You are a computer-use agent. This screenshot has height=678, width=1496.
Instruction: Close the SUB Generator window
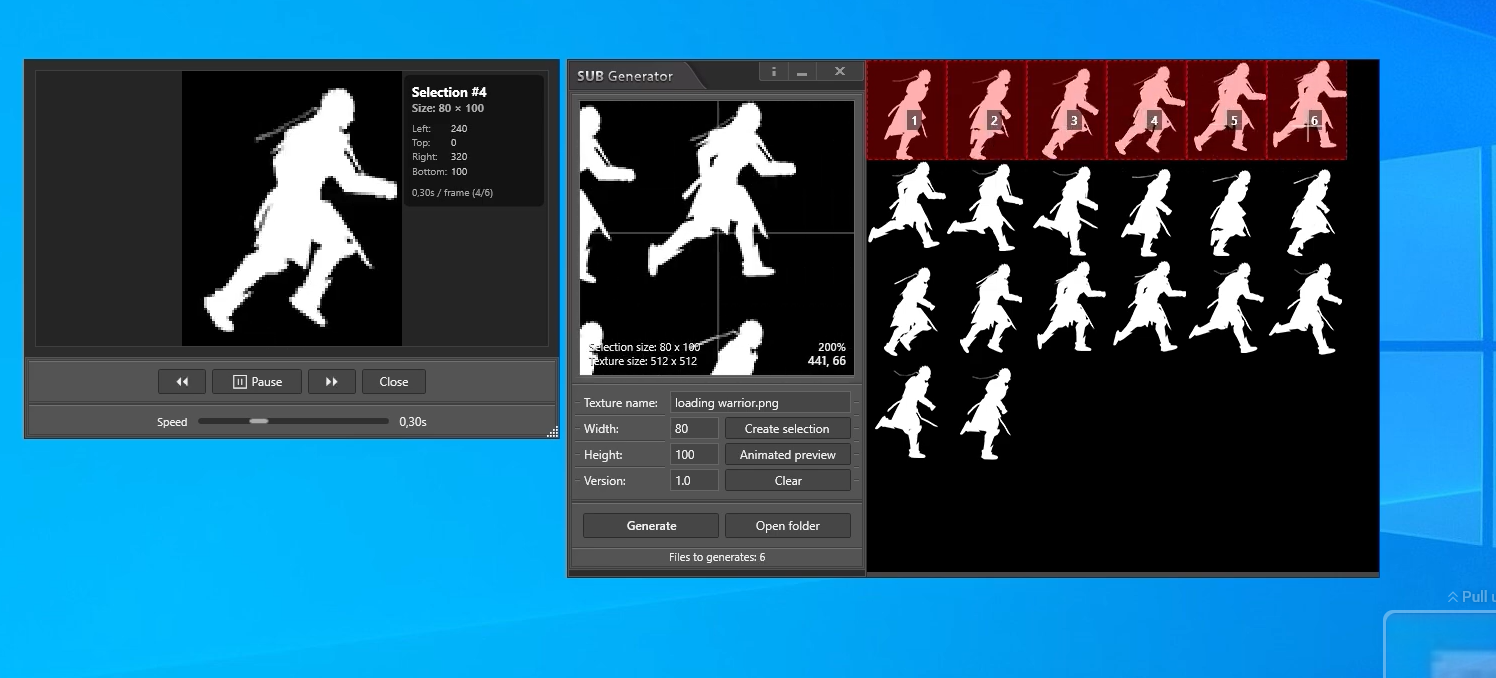click(840, 71)
